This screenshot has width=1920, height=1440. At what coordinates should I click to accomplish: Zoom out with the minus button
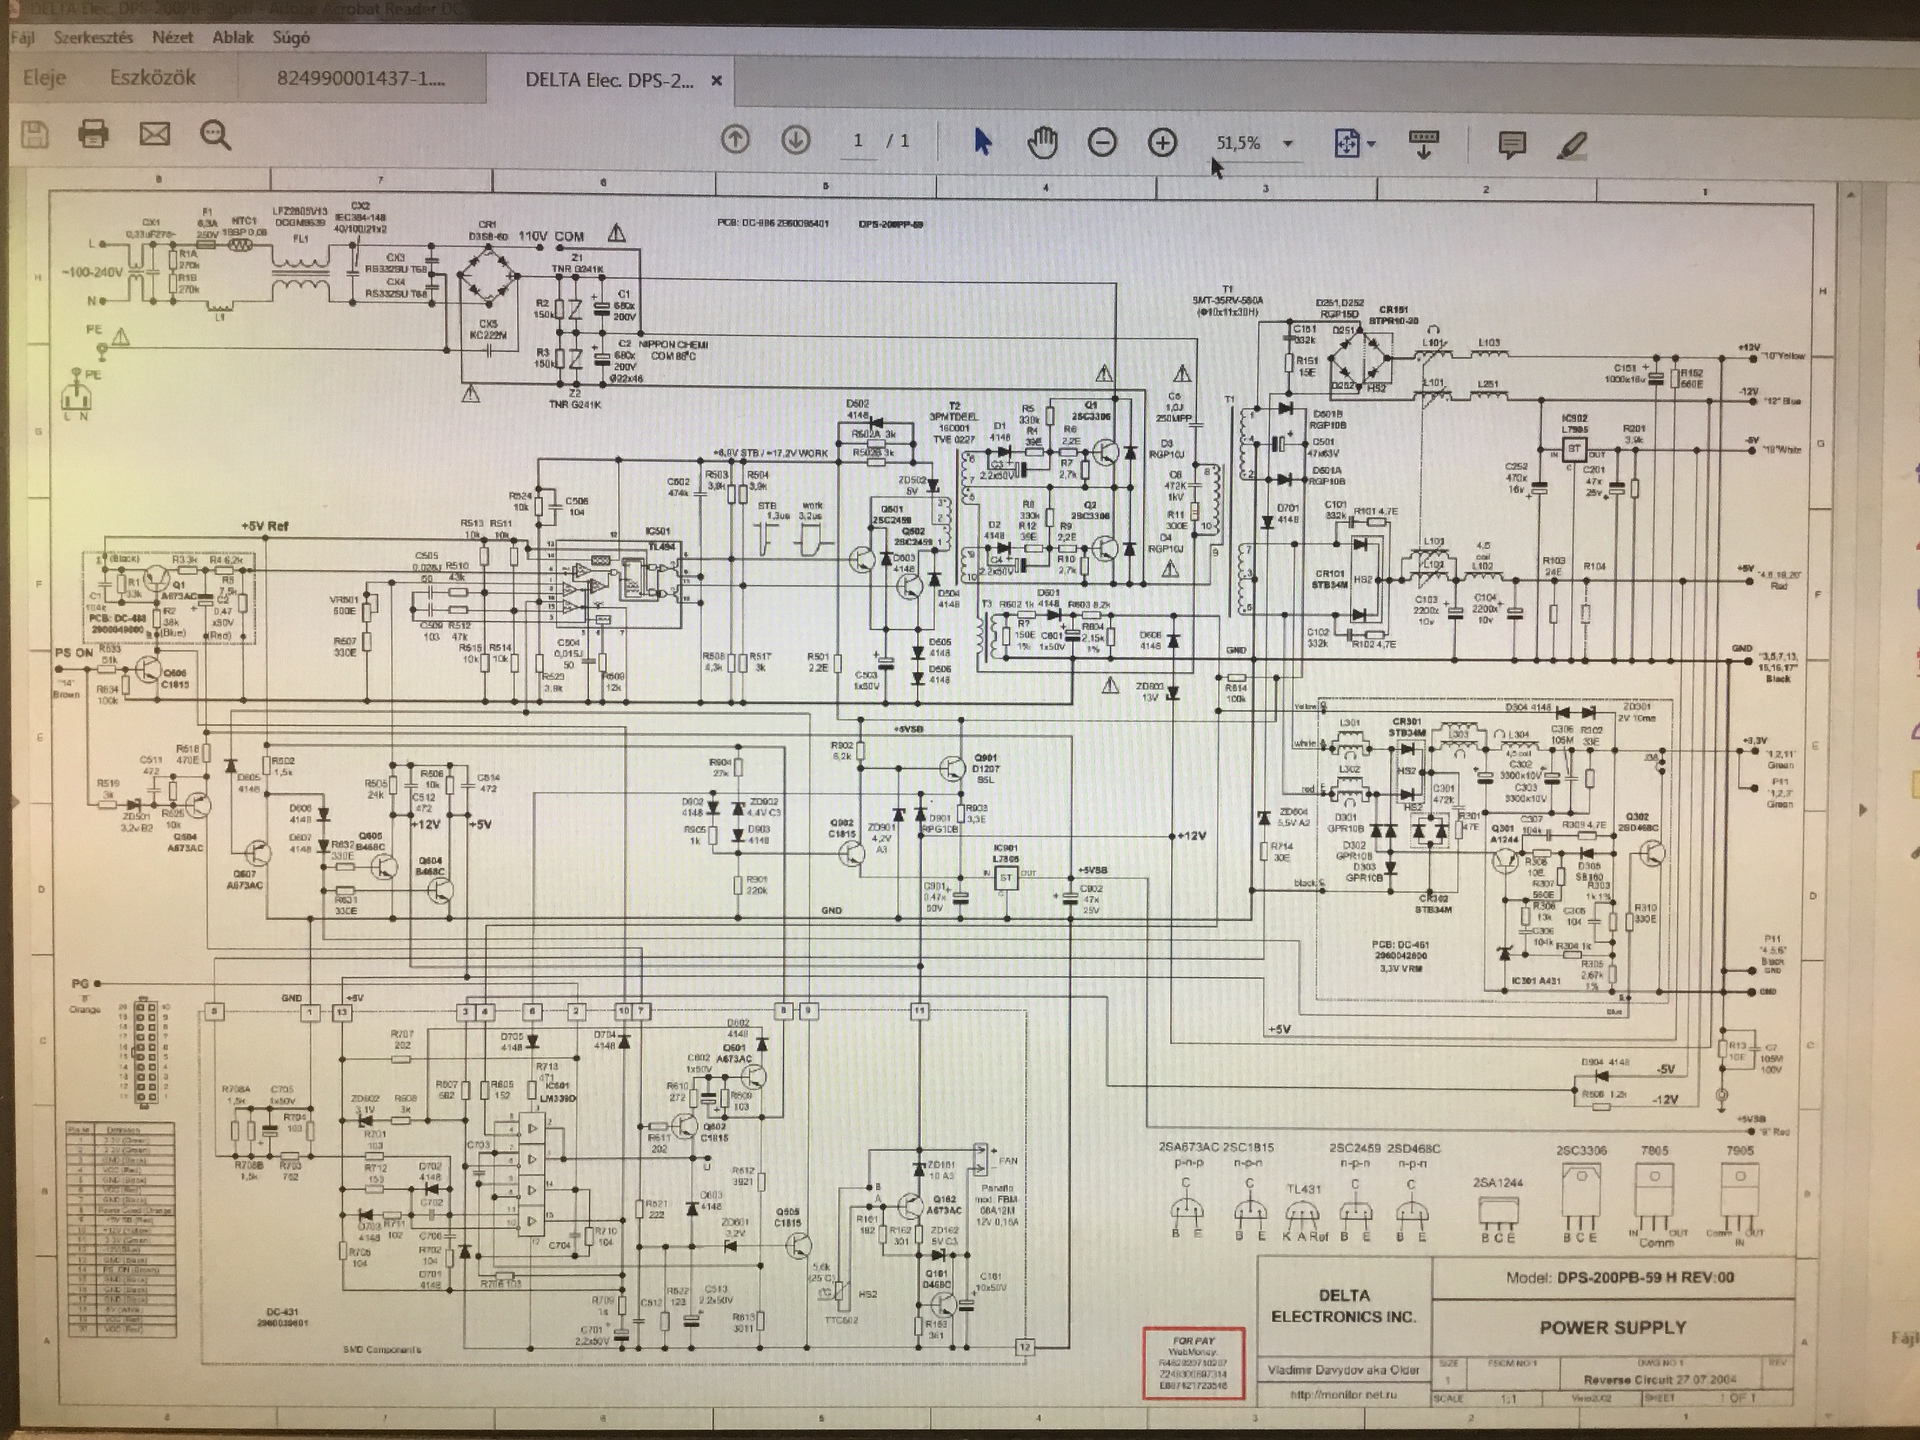click(x=1102, y=143)
